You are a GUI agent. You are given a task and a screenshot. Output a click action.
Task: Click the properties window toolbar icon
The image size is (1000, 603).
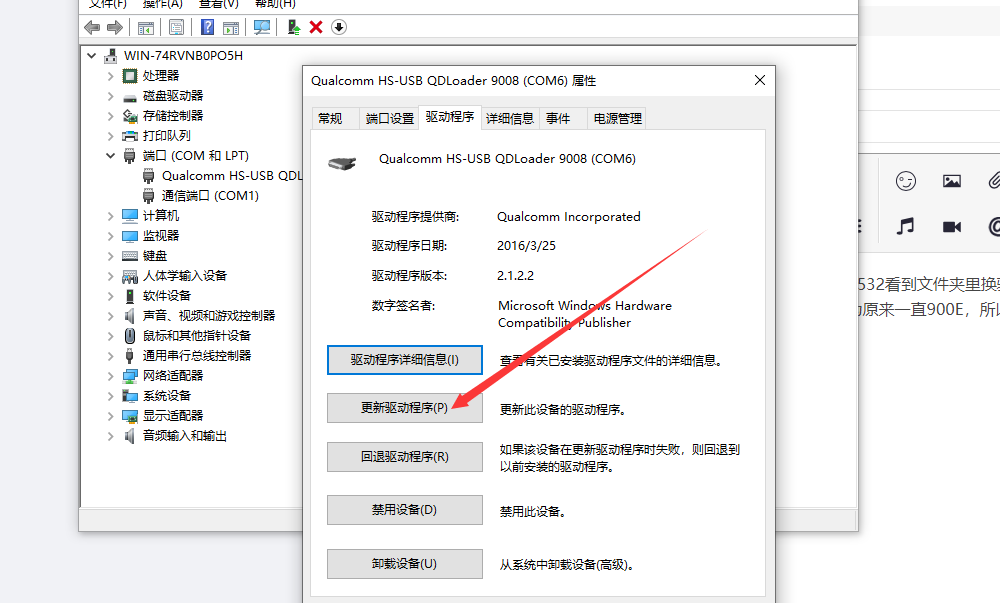[178, 27]
